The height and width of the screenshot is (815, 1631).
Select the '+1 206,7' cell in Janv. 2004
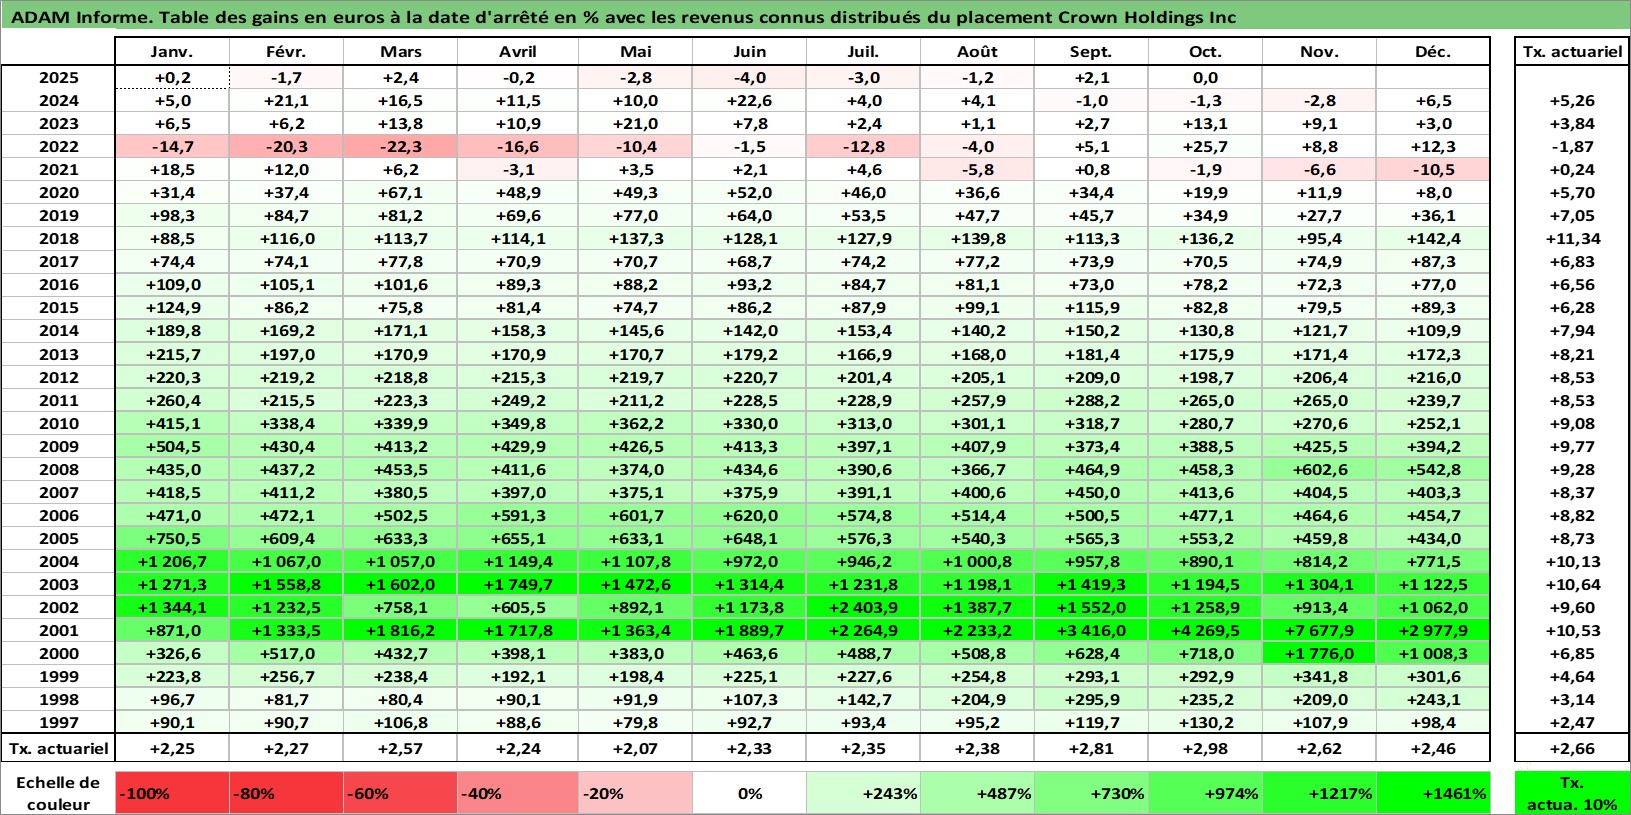click(172, 562)
